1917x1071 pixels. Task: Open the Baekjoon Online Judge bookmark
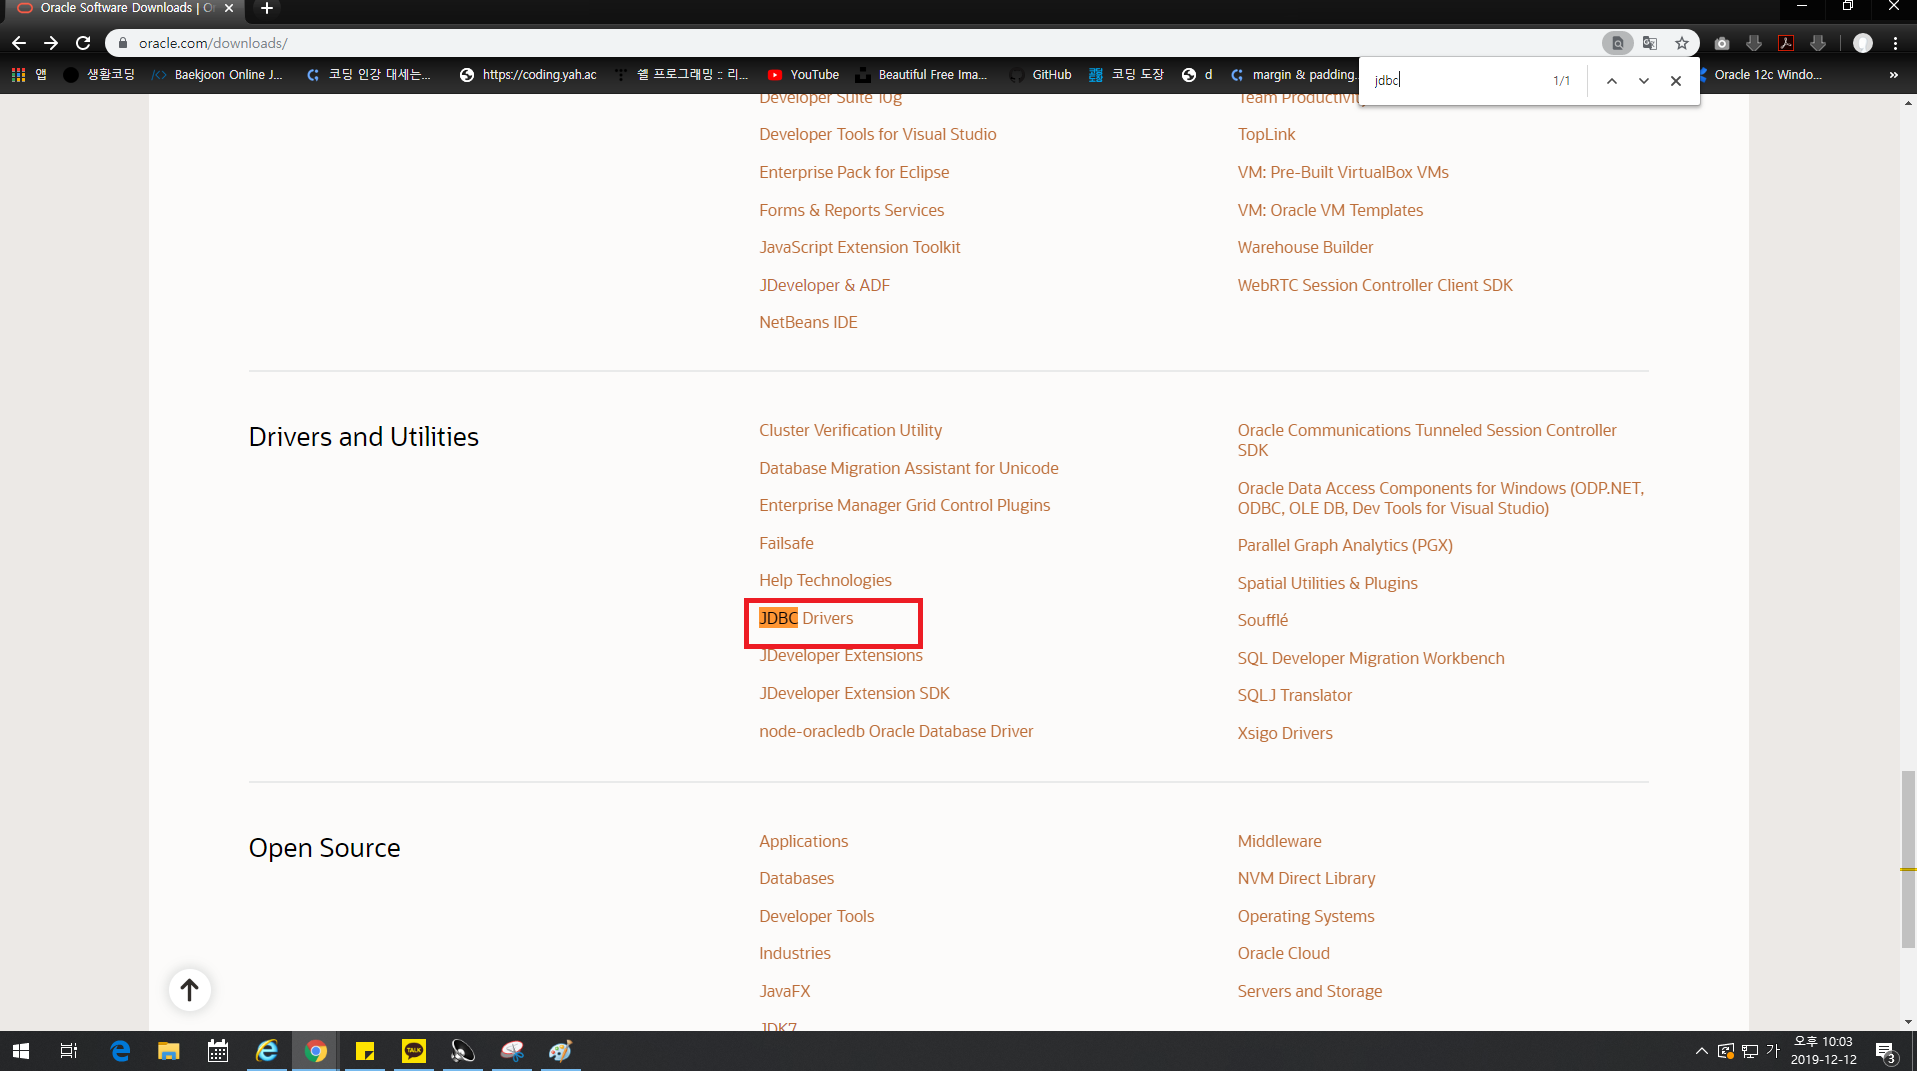point(217,75)
